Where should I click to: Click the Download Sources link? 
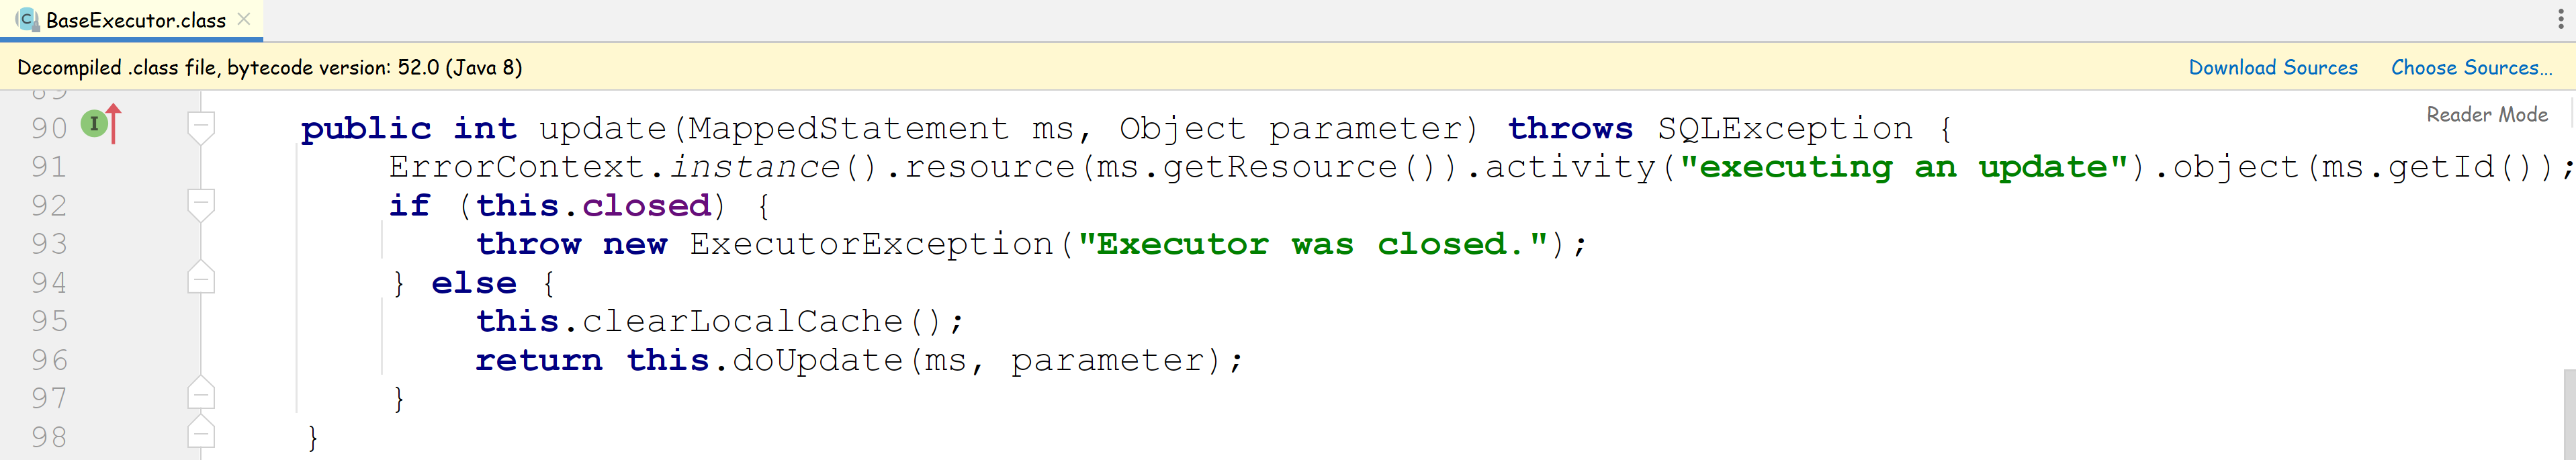pyautogui.click(x=2273, y=67)
